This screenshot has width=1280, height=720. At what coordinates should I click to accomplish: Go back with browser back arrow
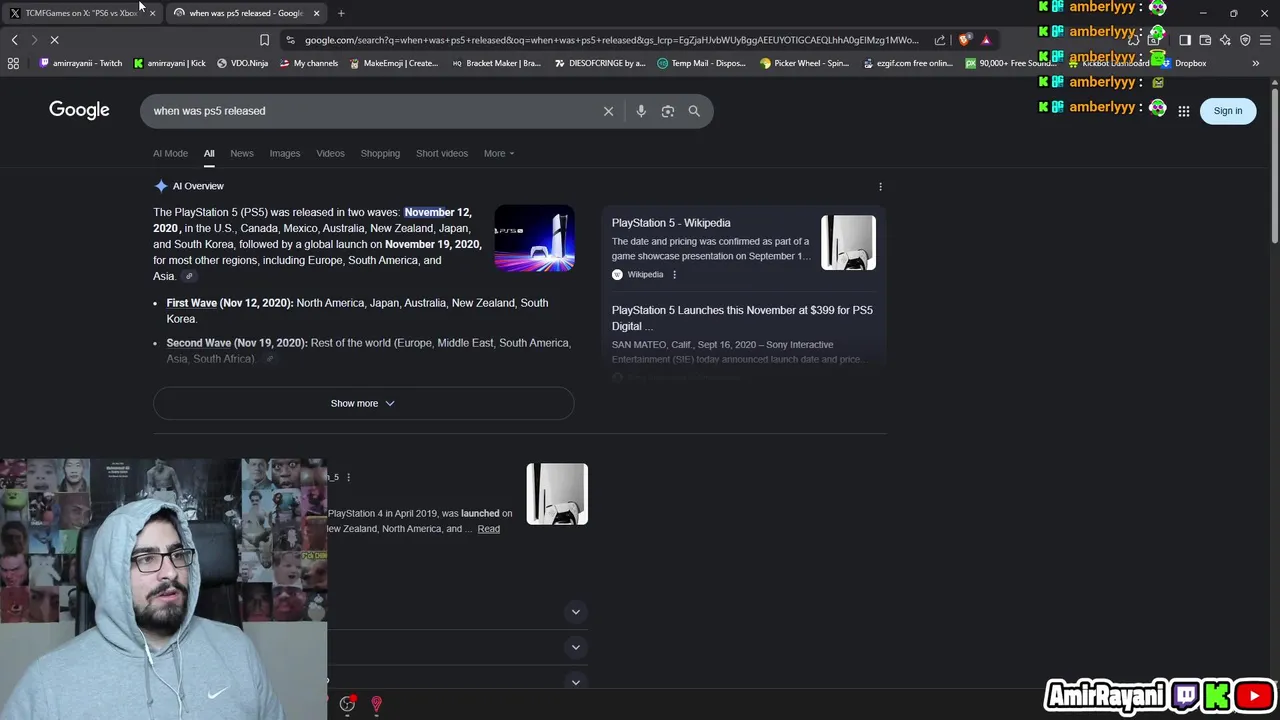(x=14, y=40)
